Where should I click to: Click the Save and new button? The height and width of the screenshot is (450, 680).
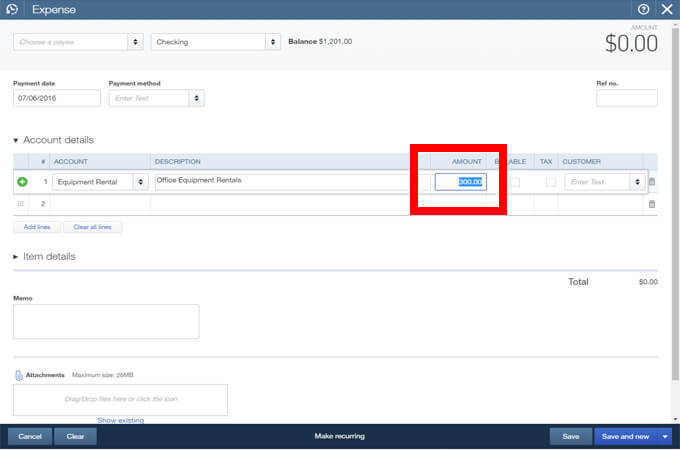click(625, 437)
